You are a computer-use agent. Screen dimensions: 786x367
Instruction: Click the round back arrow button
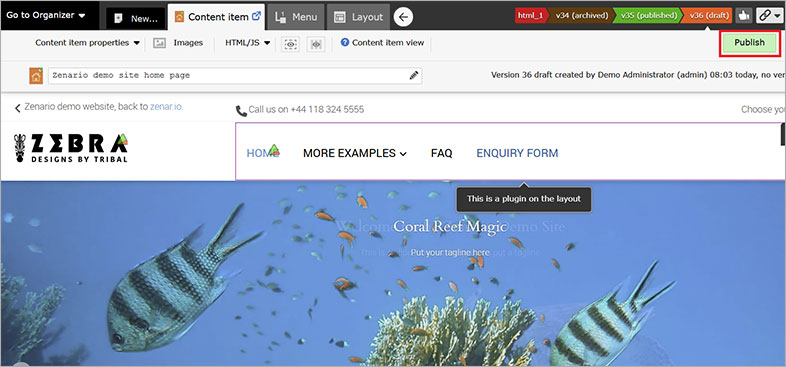click(x=403, y=17)
